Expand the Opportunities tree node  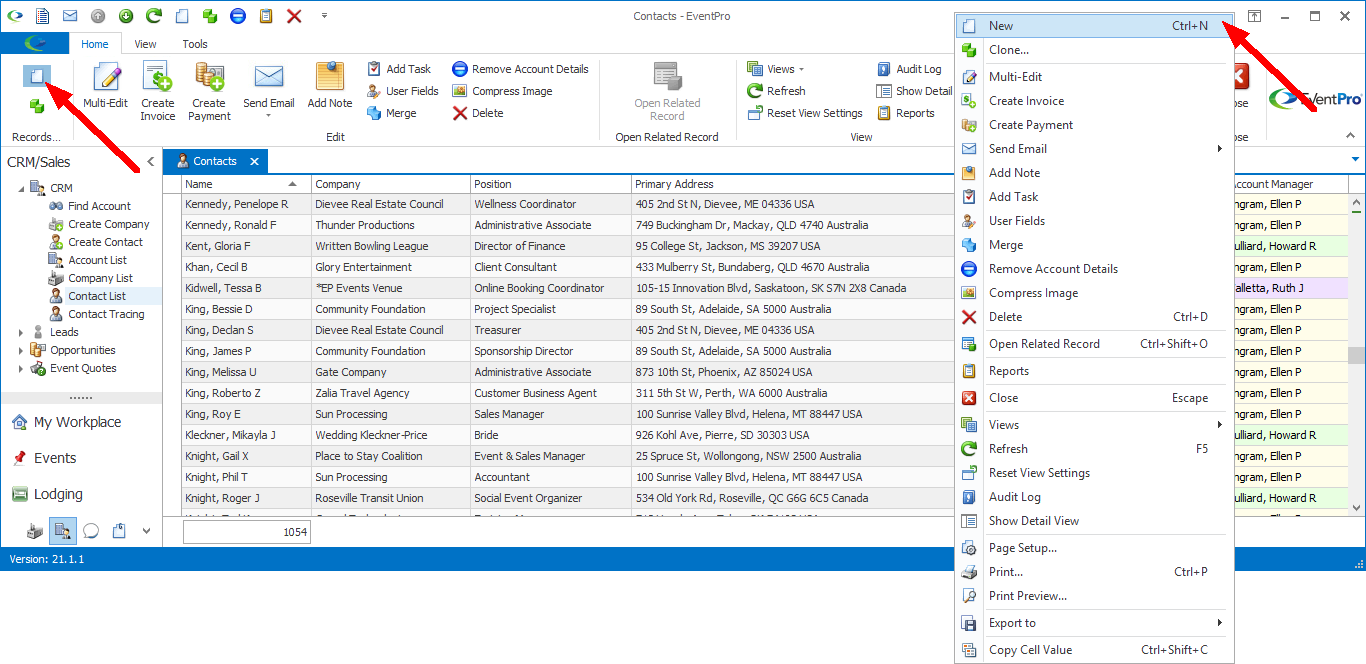pos(21,350)
